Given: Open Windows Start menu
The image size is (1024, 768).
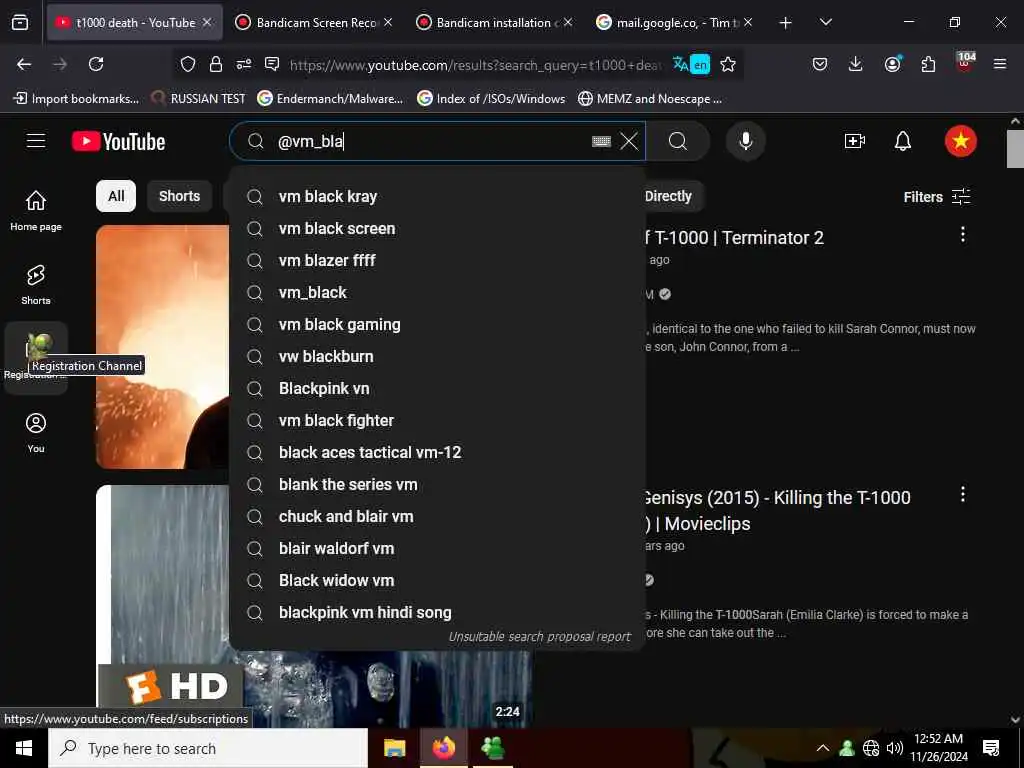Looking at the screenshot, I should tap(24, 748).
